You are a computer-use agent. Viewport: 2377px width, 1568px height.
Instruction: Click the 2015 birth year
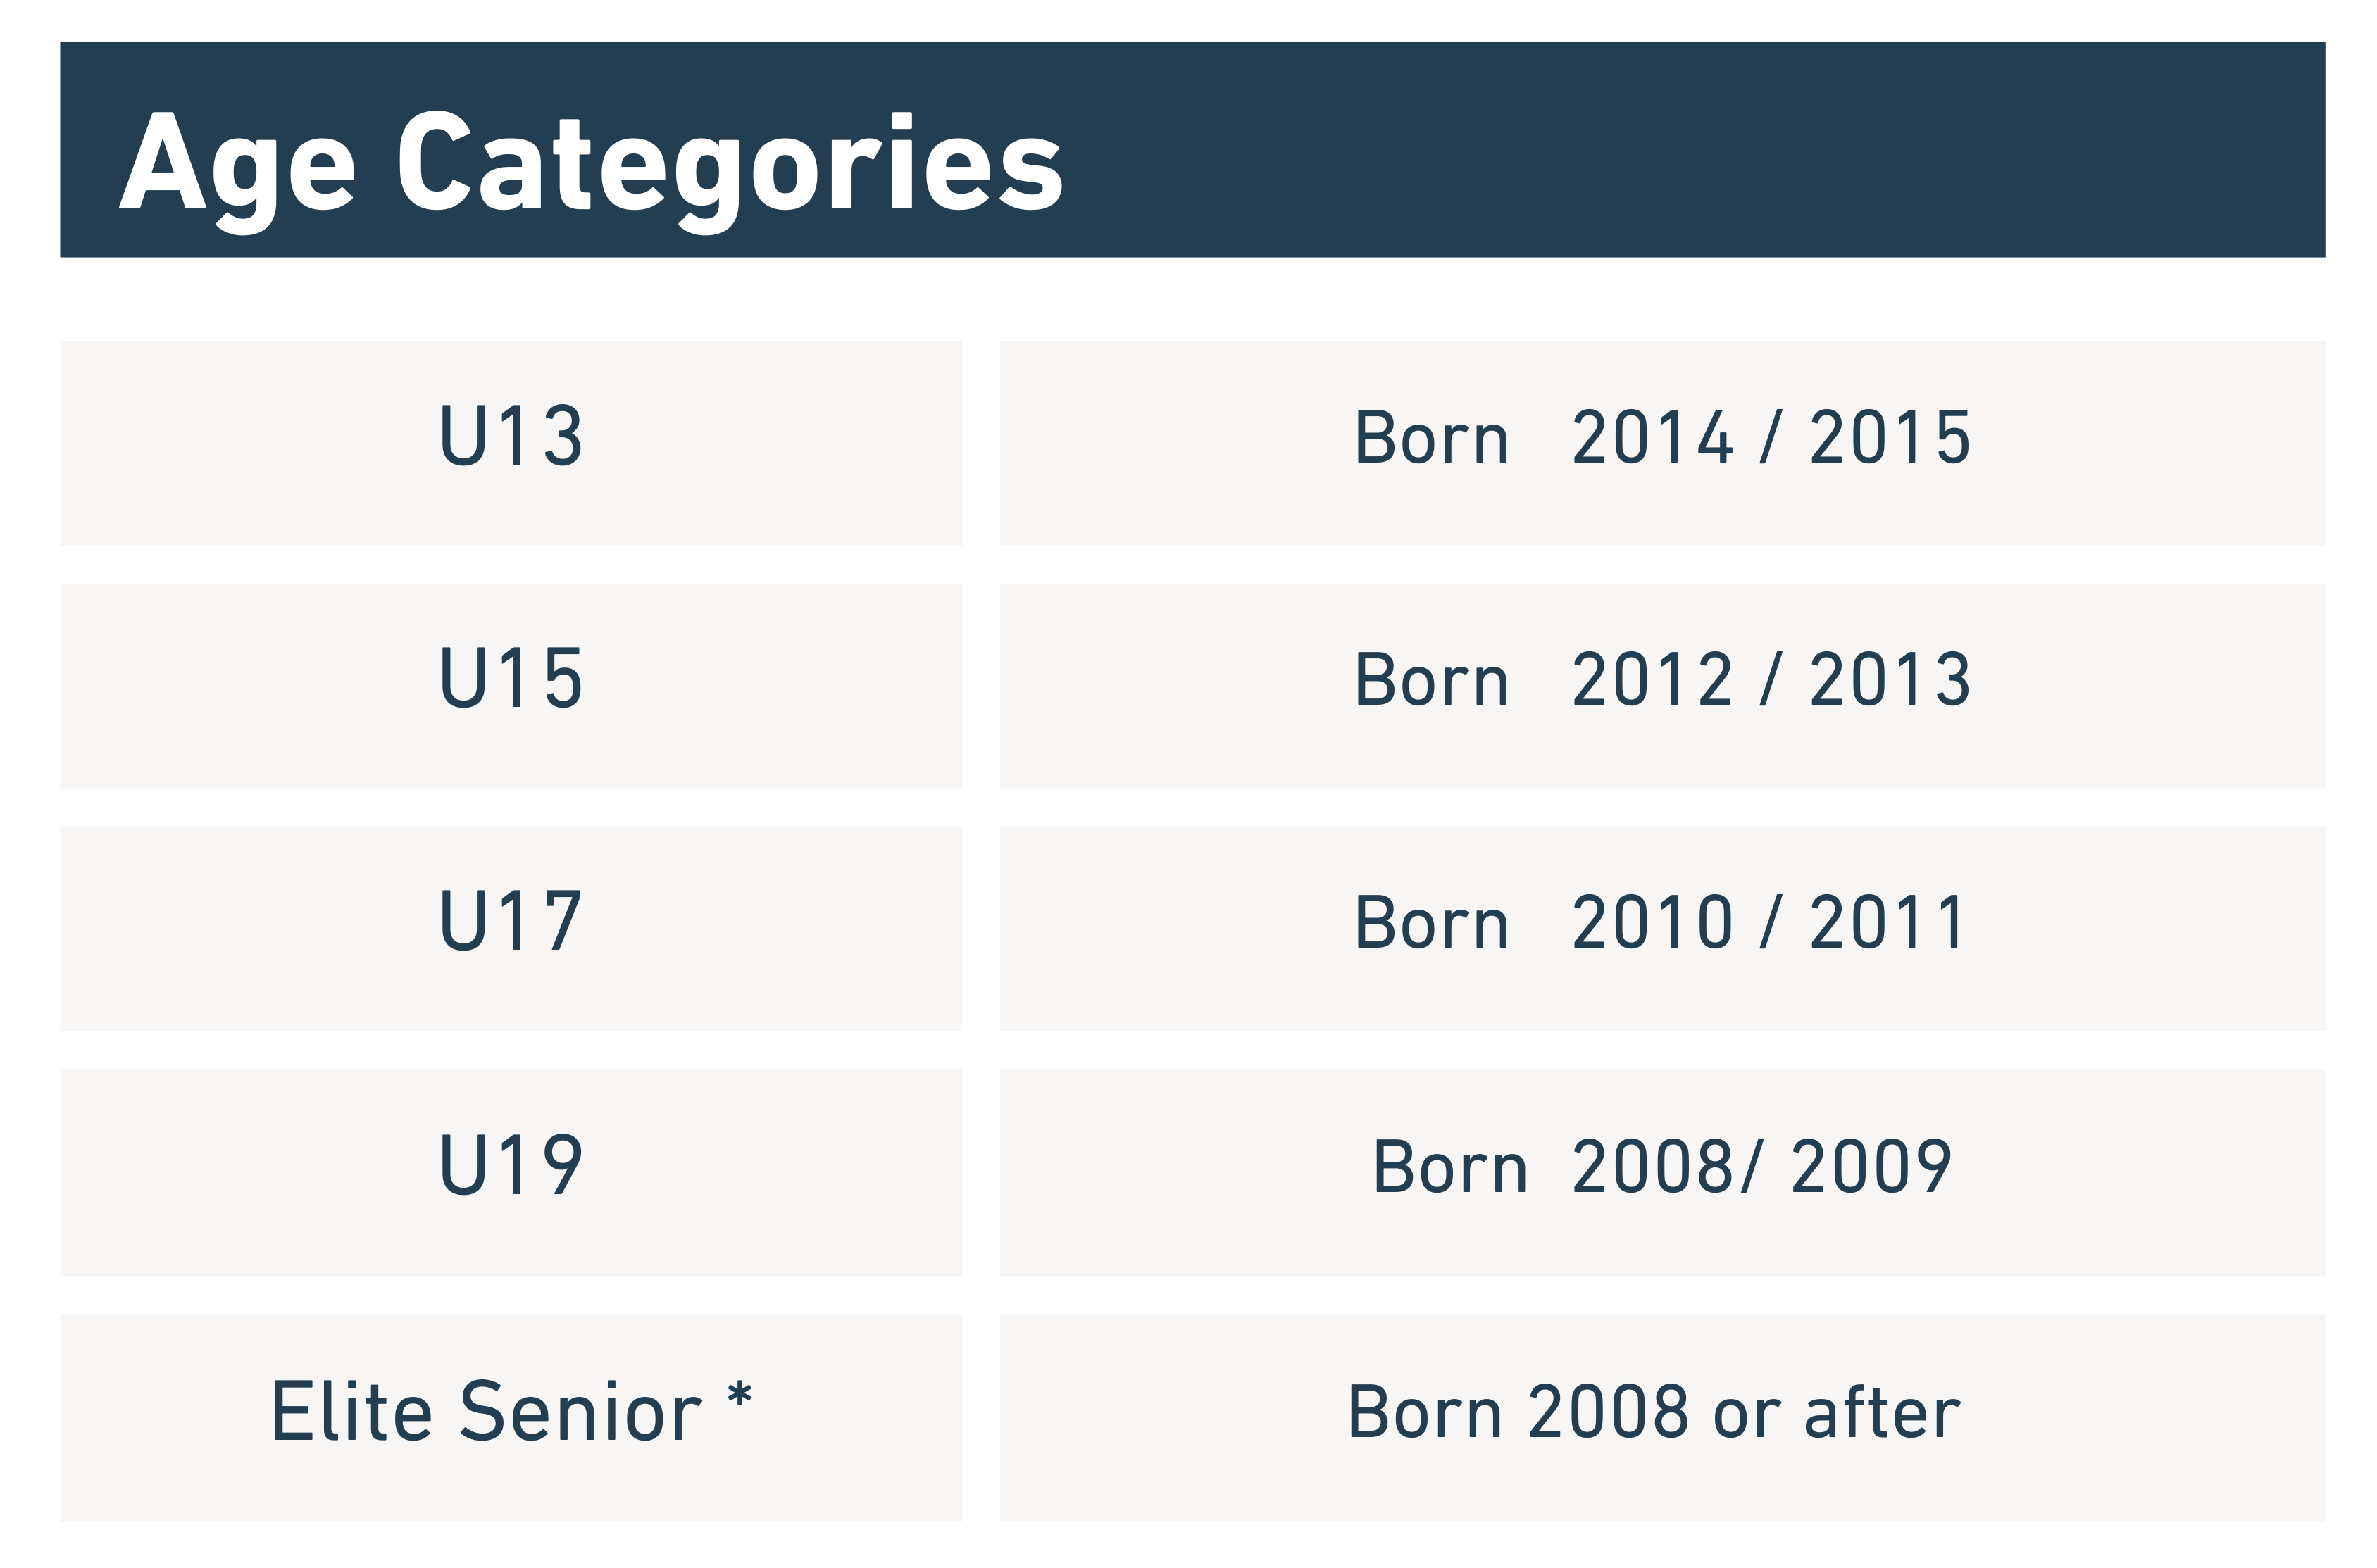1889,438
